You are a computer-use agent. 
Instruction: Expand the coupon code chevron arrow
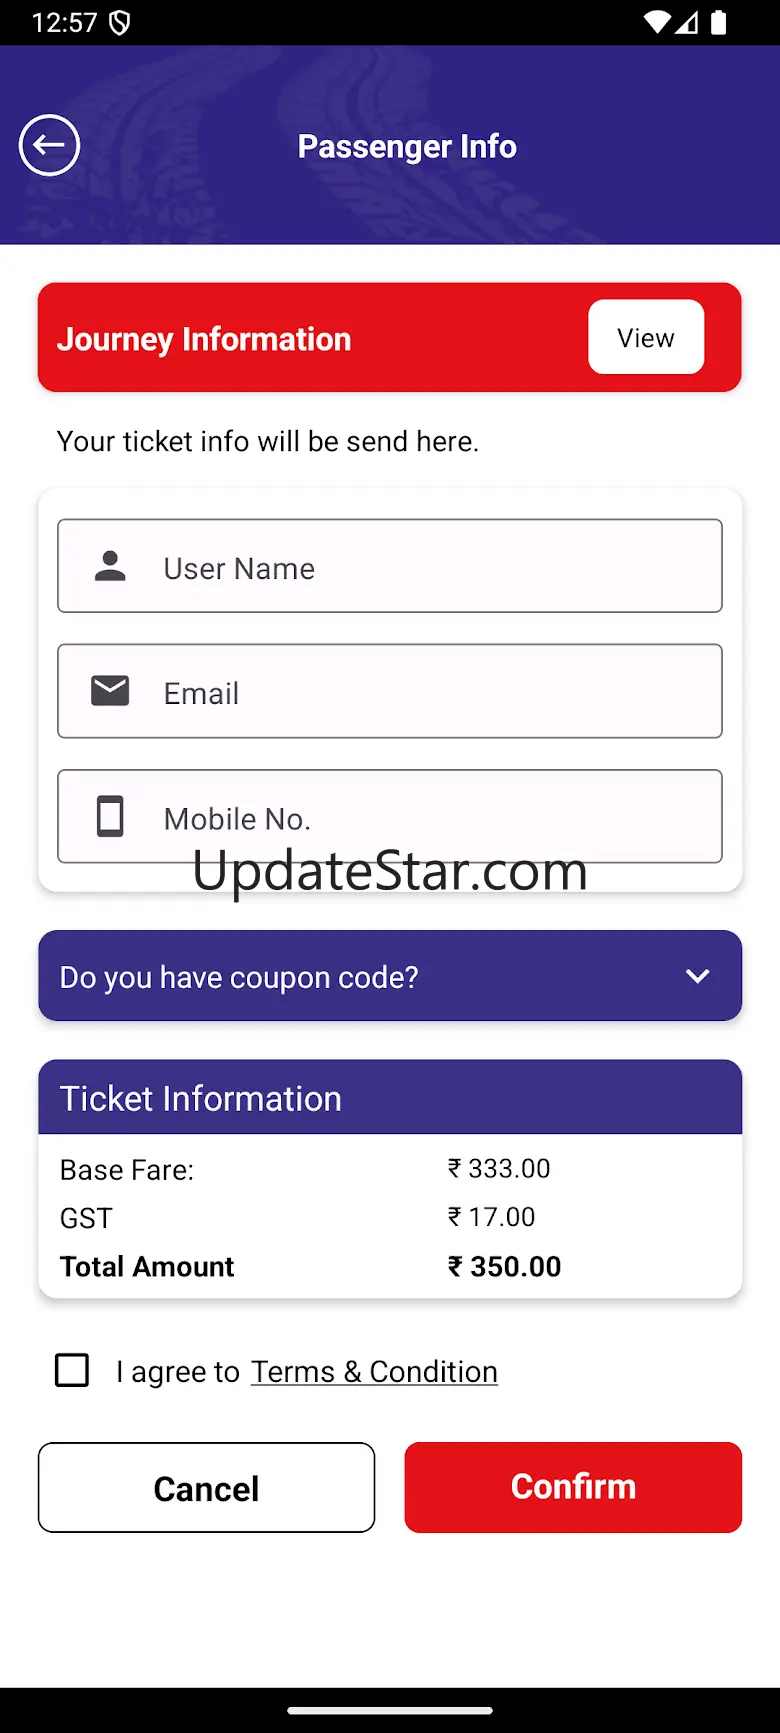click(698, 976)
